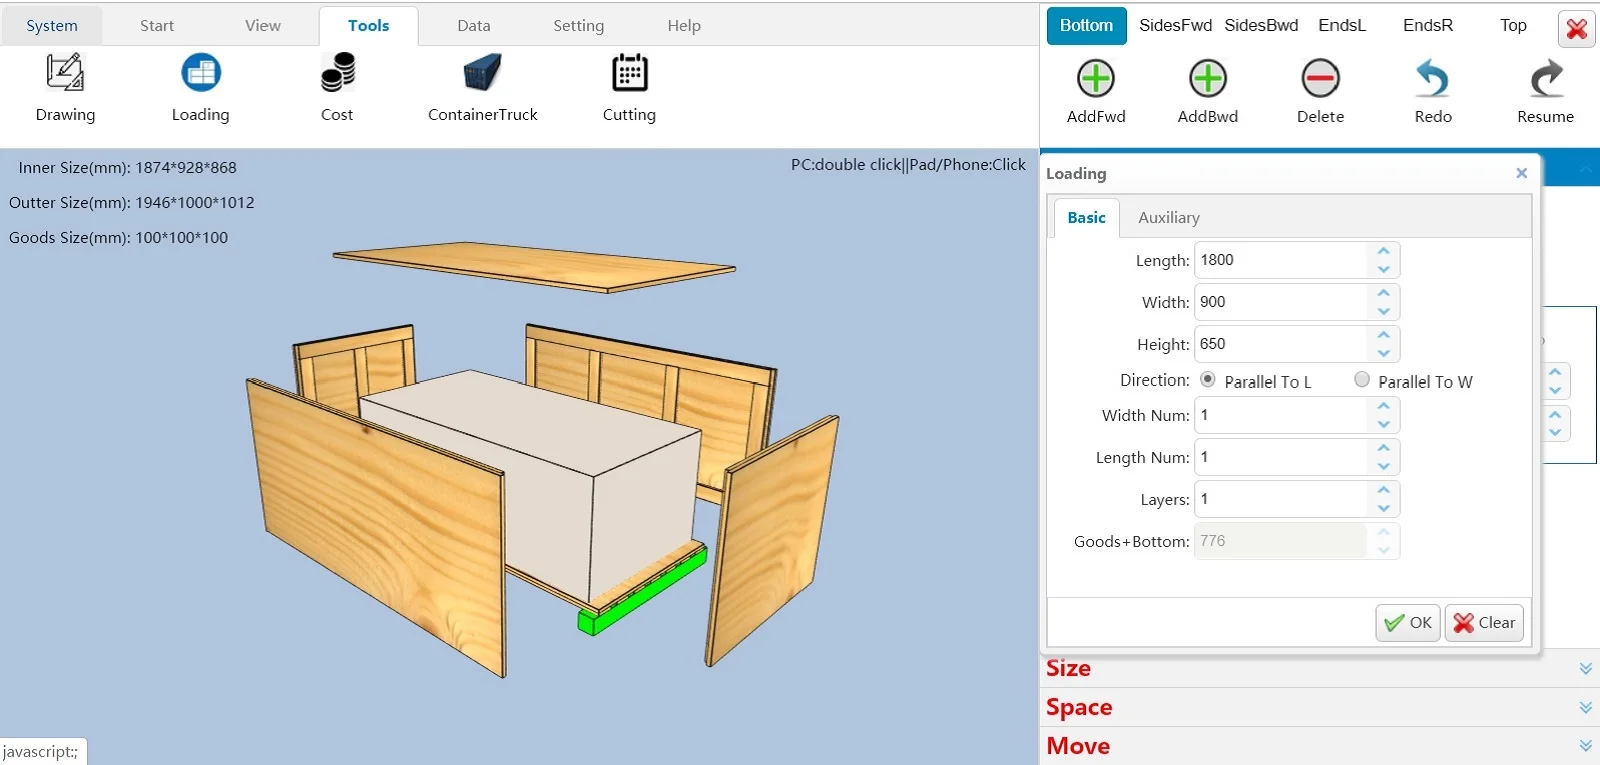Close the Loading dialog
Image resolution: width=1600 pixels, height=765 pixels.
pos(1521,173)
